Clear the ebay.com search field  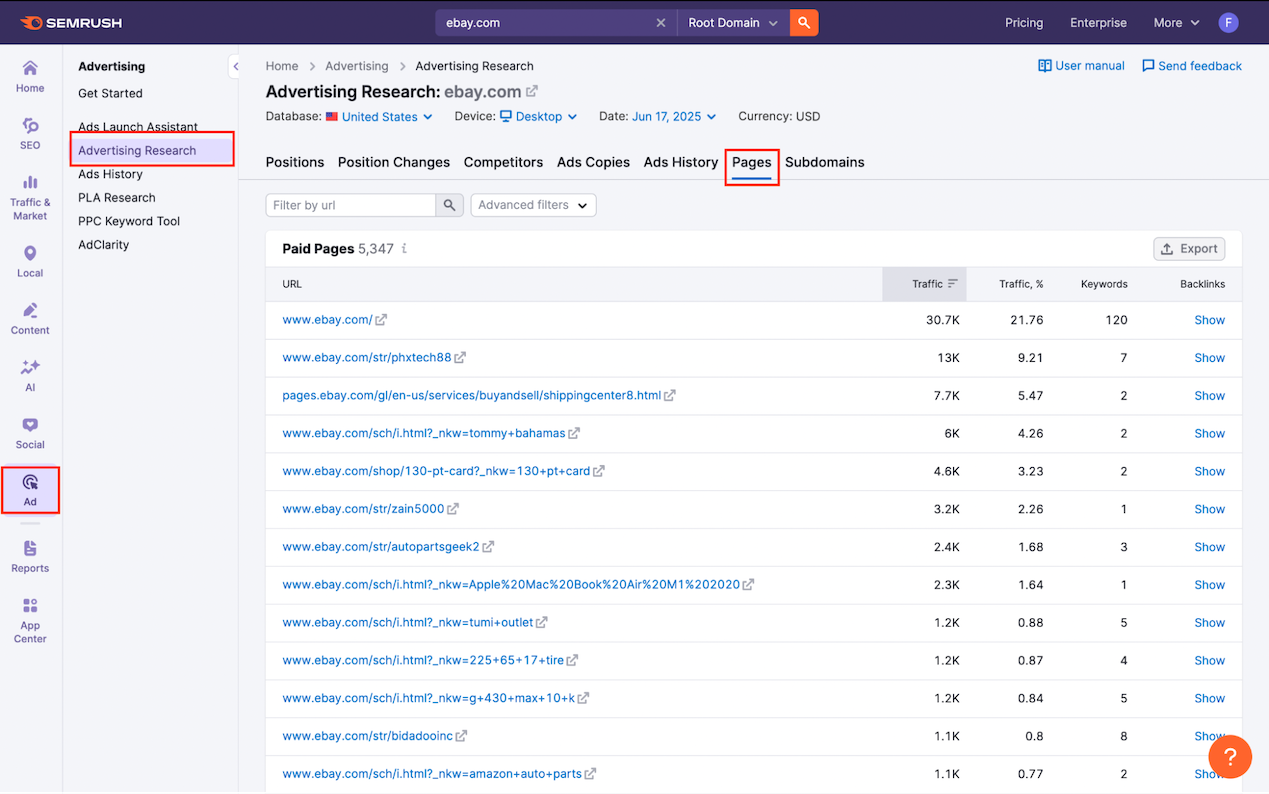pos(660,23)
